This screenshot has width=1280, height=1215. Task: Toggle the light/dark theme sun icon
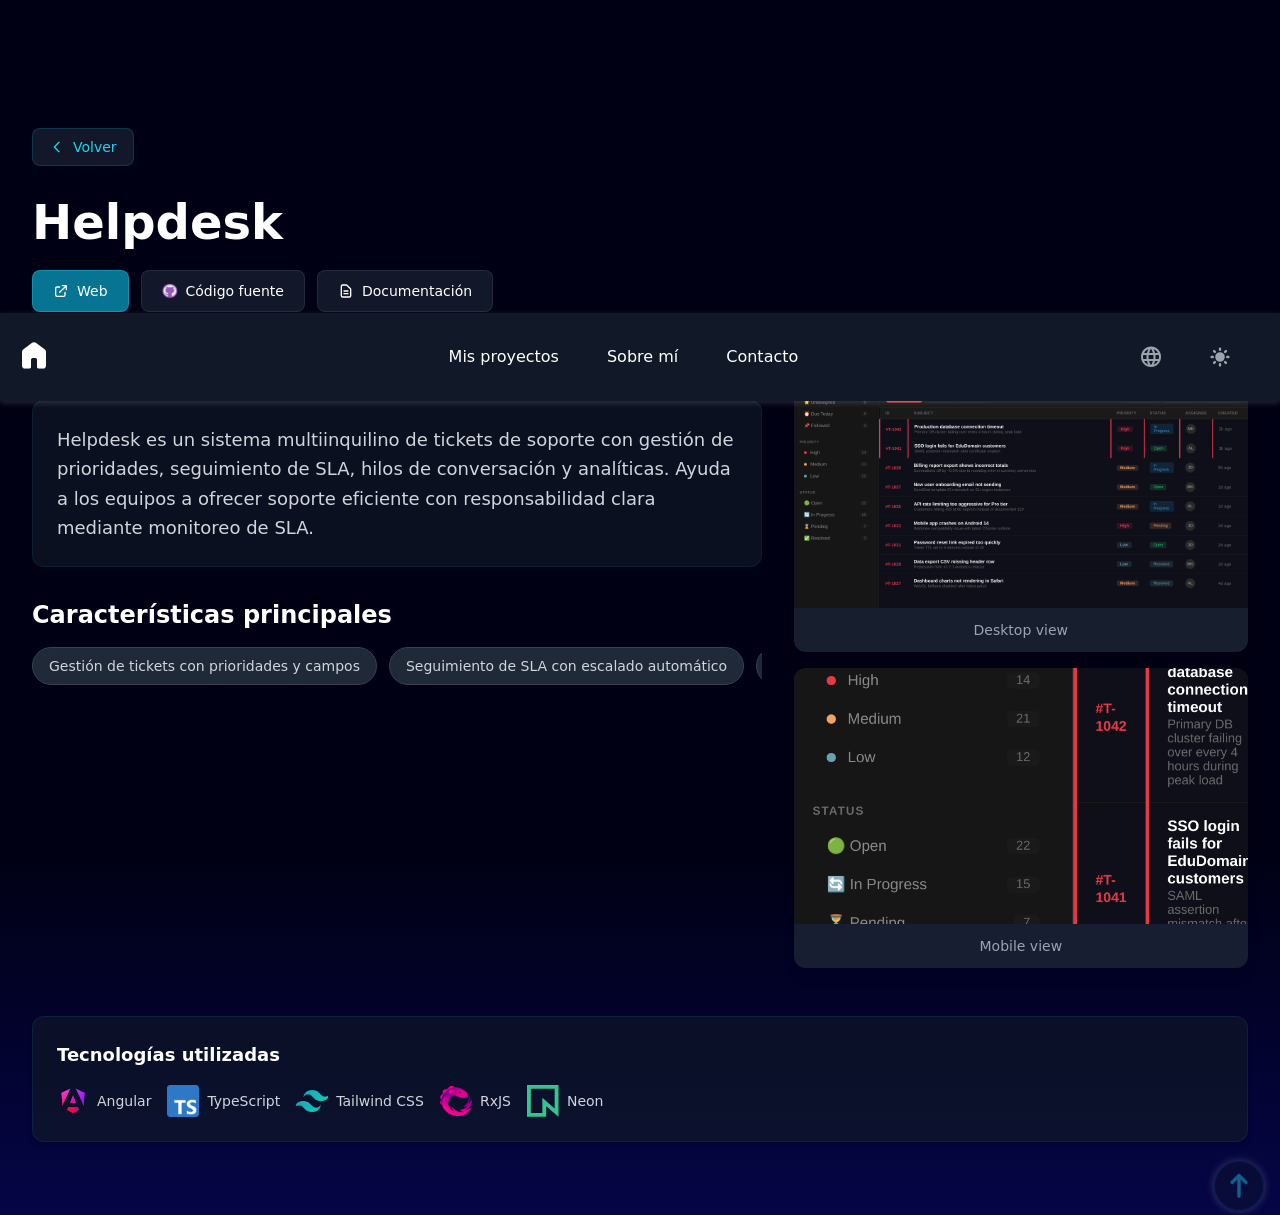[x=1220, y=357]
